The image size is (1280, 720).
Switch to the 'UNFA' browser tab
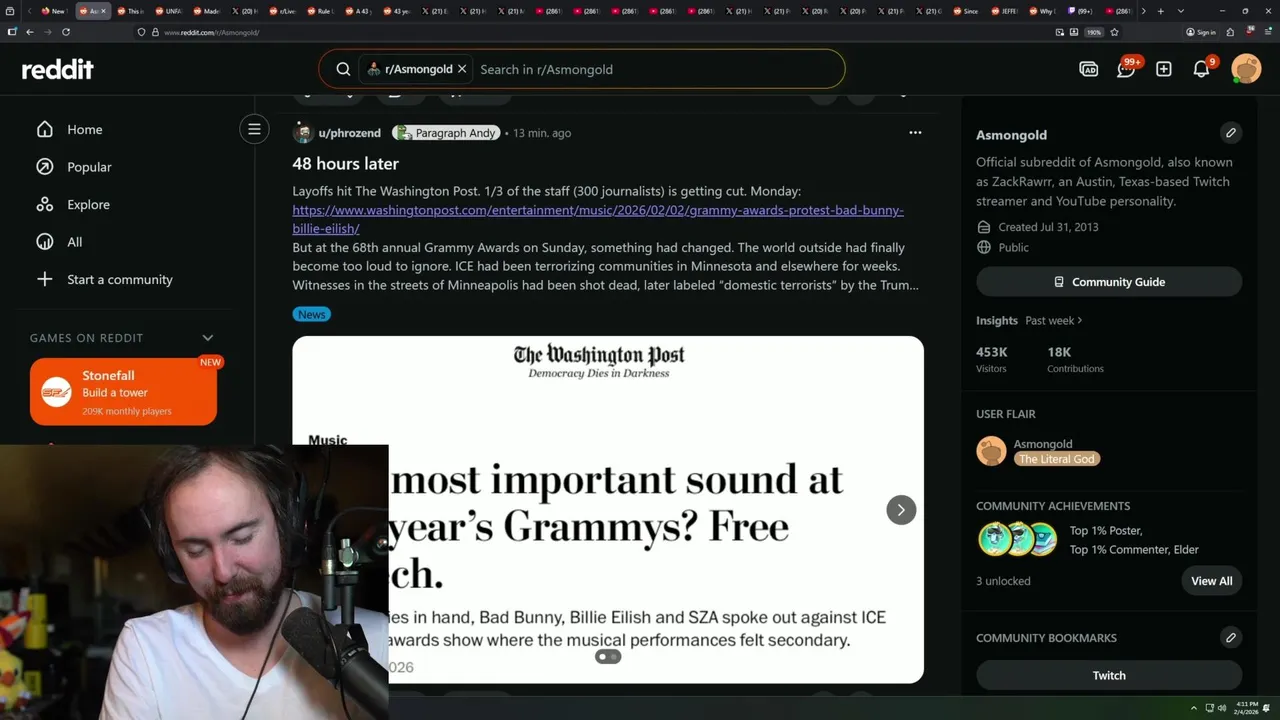168,11
